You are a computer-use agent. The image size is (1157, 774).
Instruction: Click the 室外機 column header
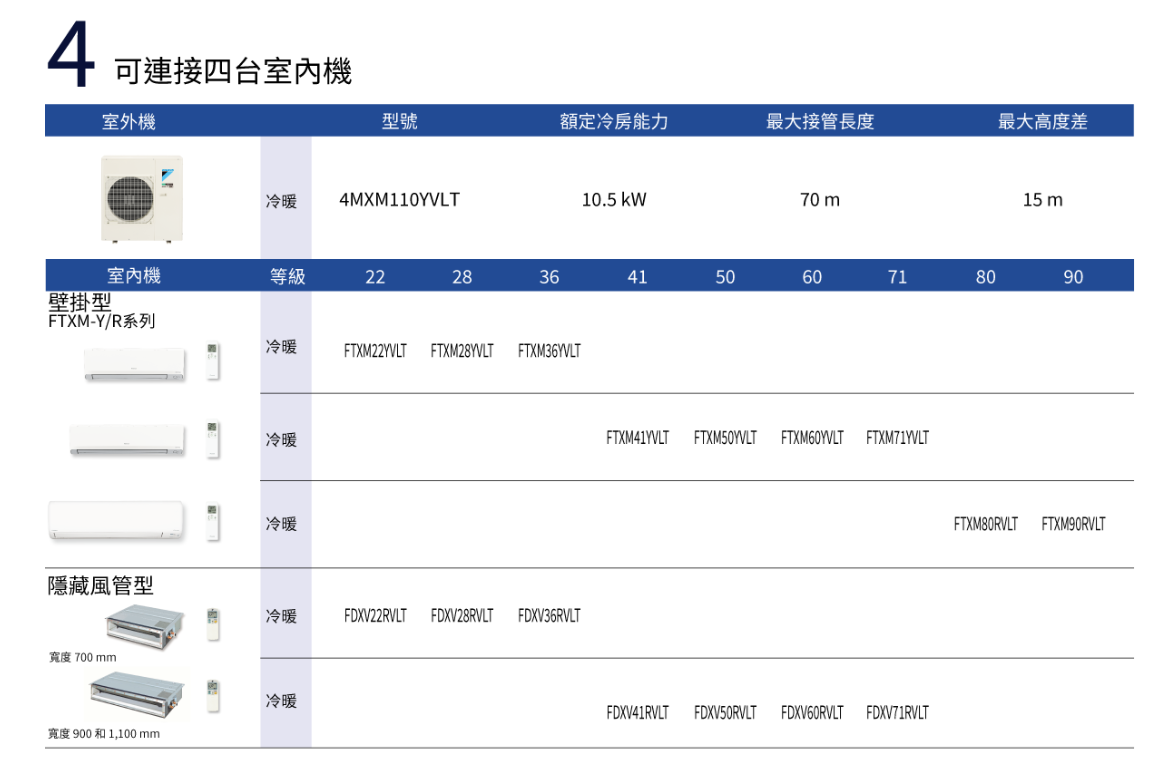(129, 122)
